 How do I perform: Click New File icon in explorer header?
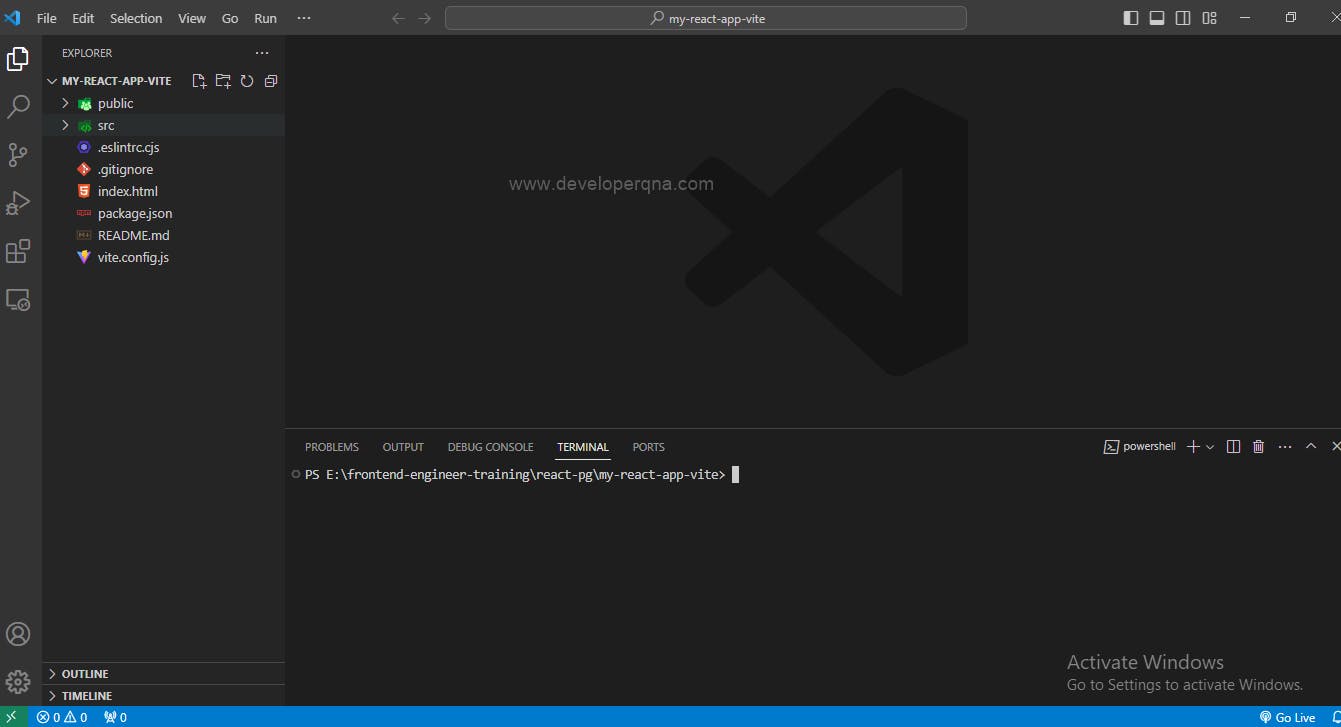(x=199, y=81)
